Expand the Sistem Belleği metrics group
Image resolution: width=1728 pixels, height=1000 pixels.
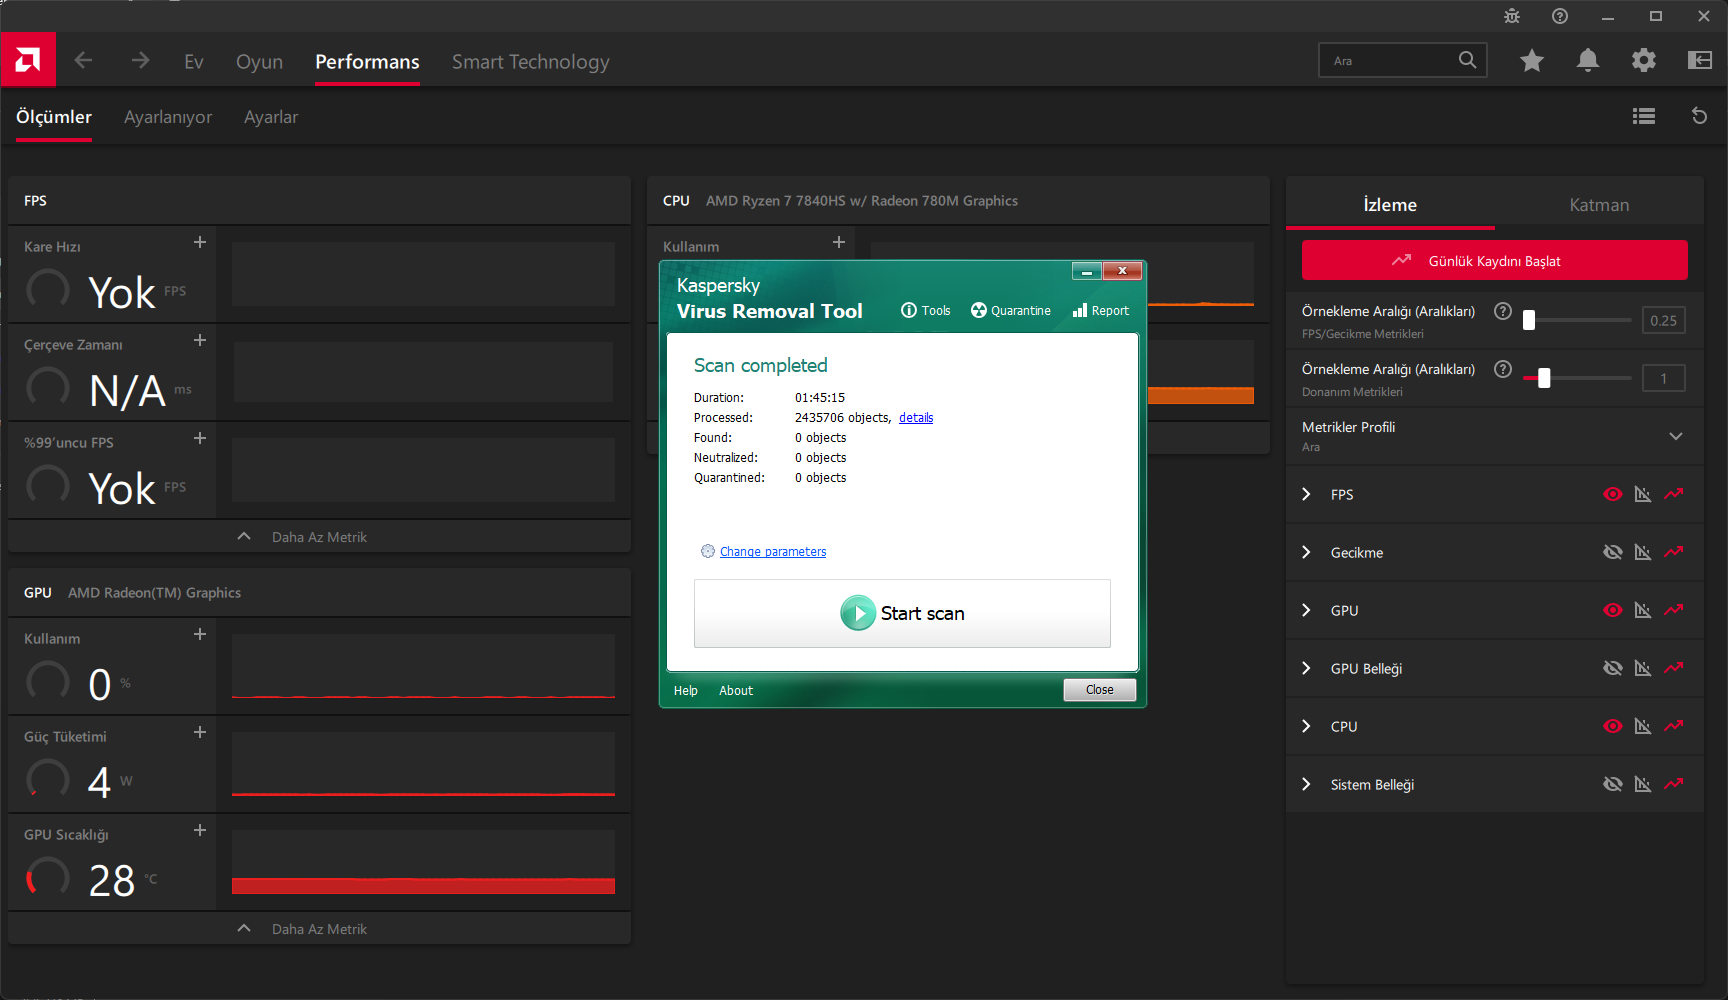1306,784
